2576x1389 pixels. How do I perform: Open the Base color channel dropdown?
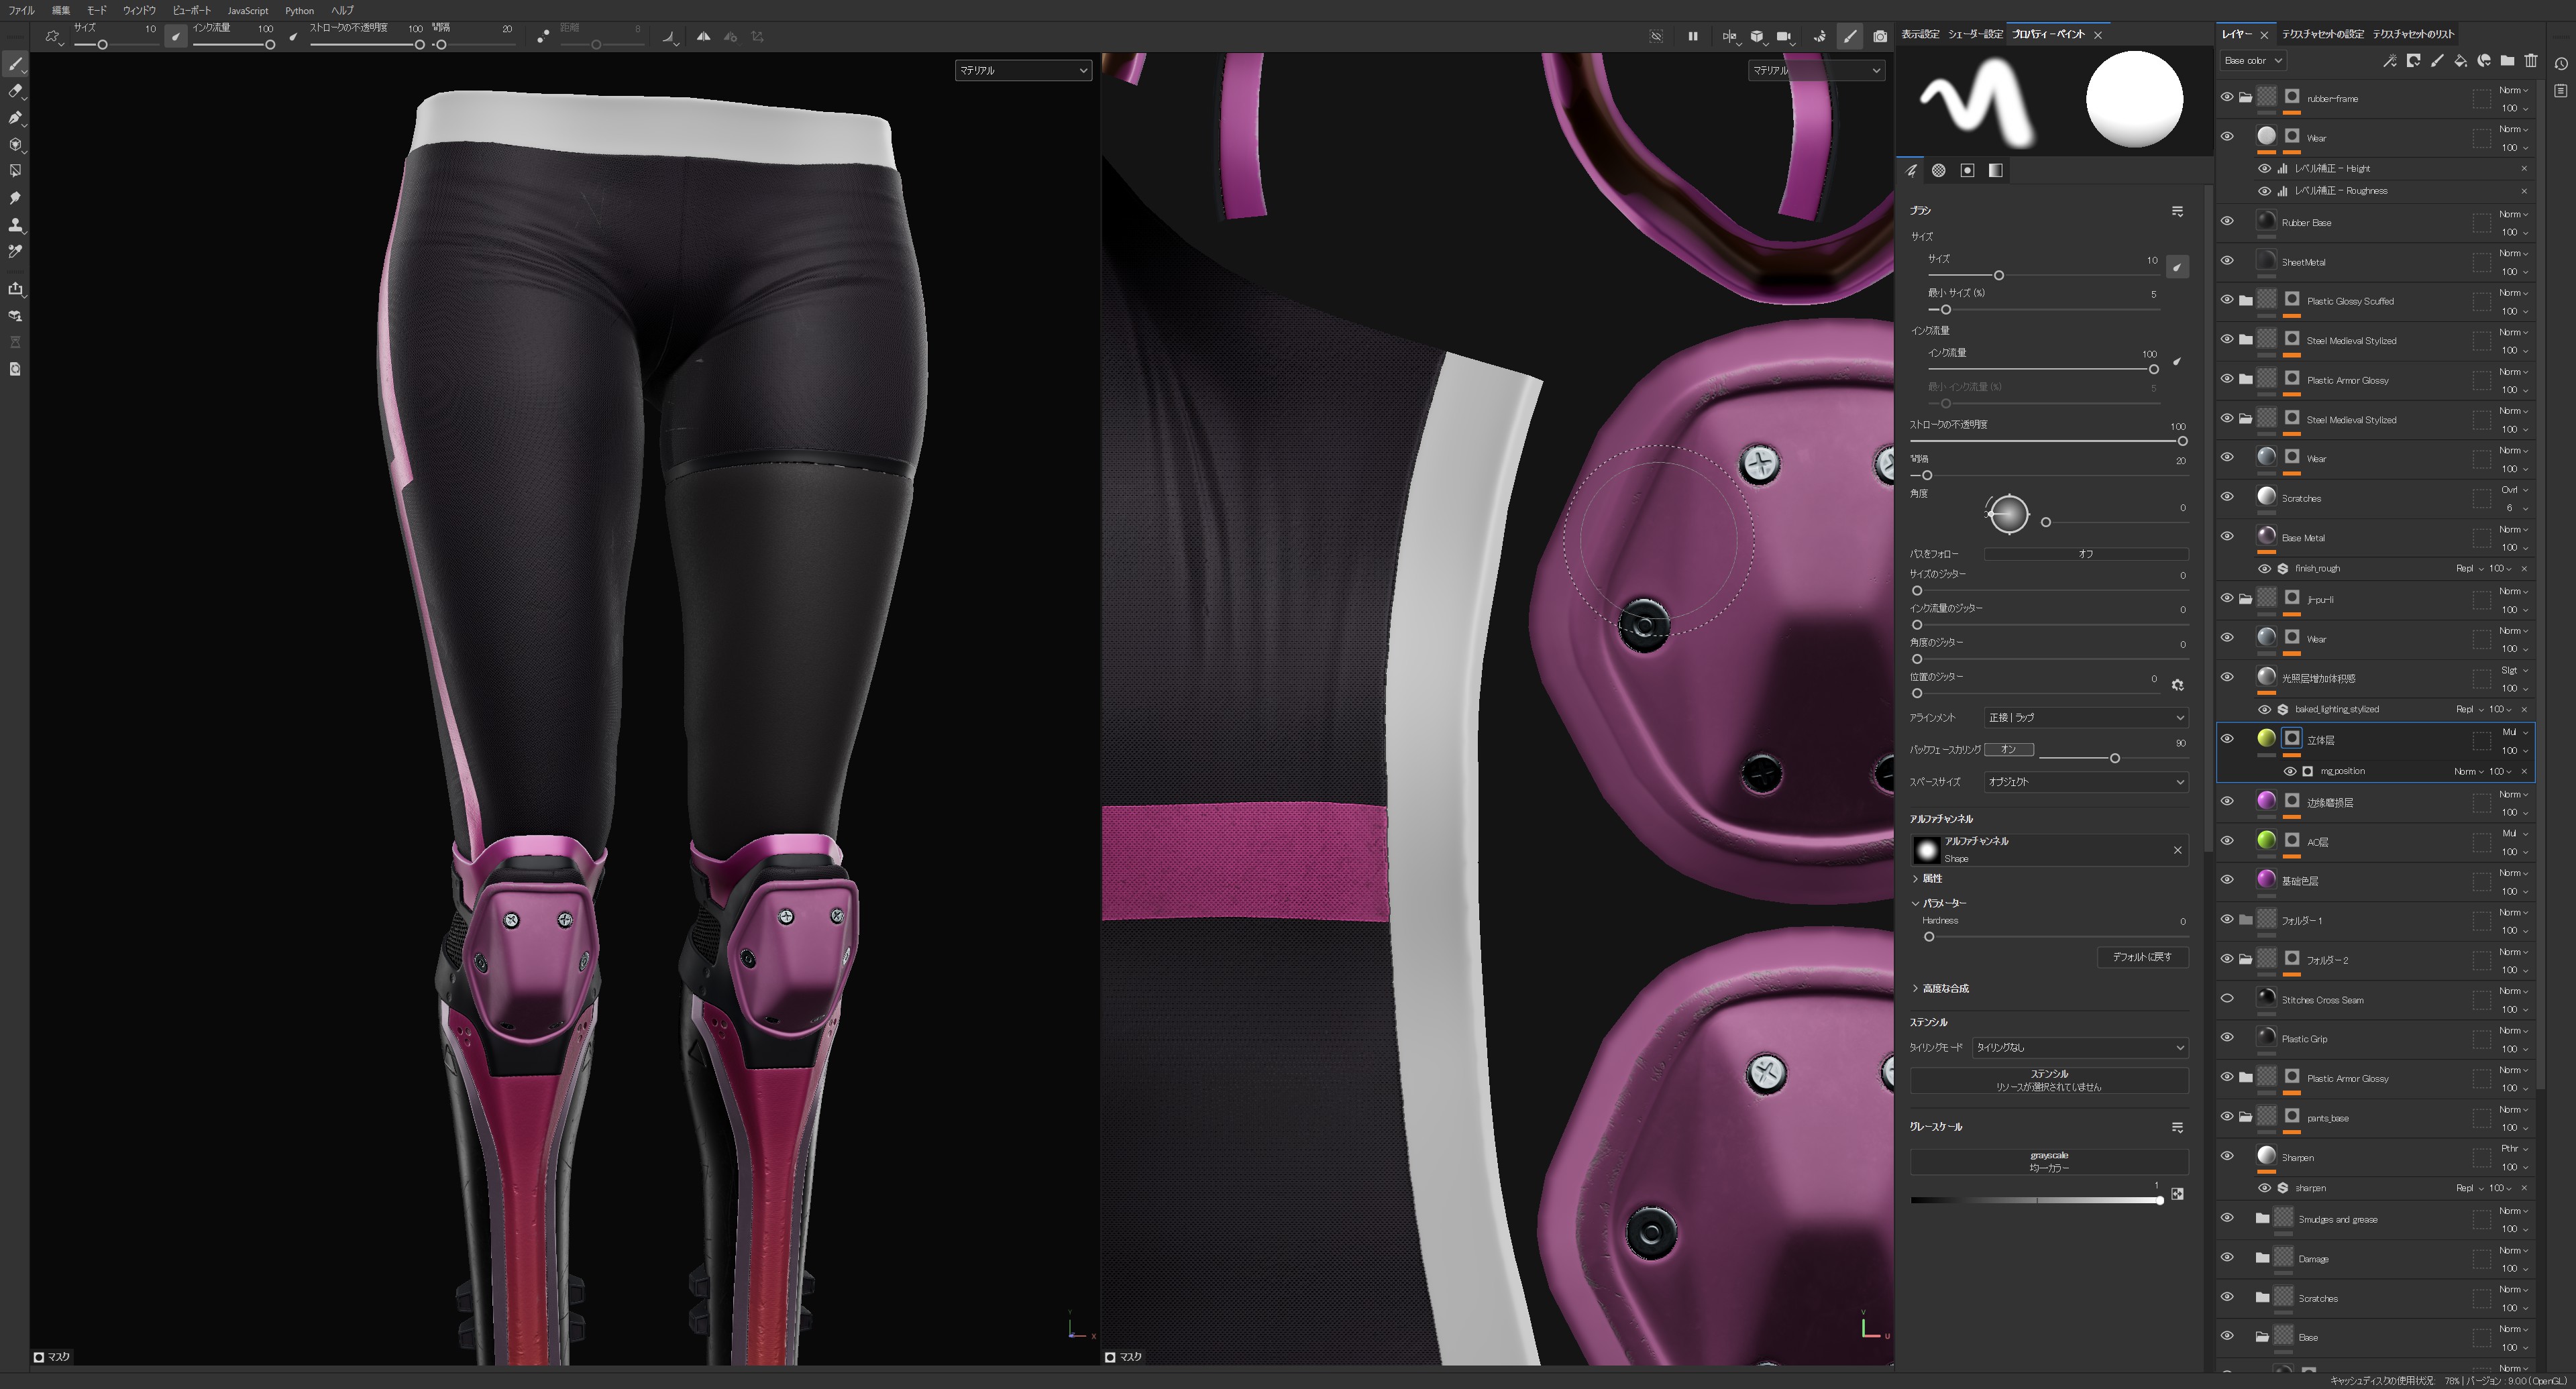(x=2253, y=61)
